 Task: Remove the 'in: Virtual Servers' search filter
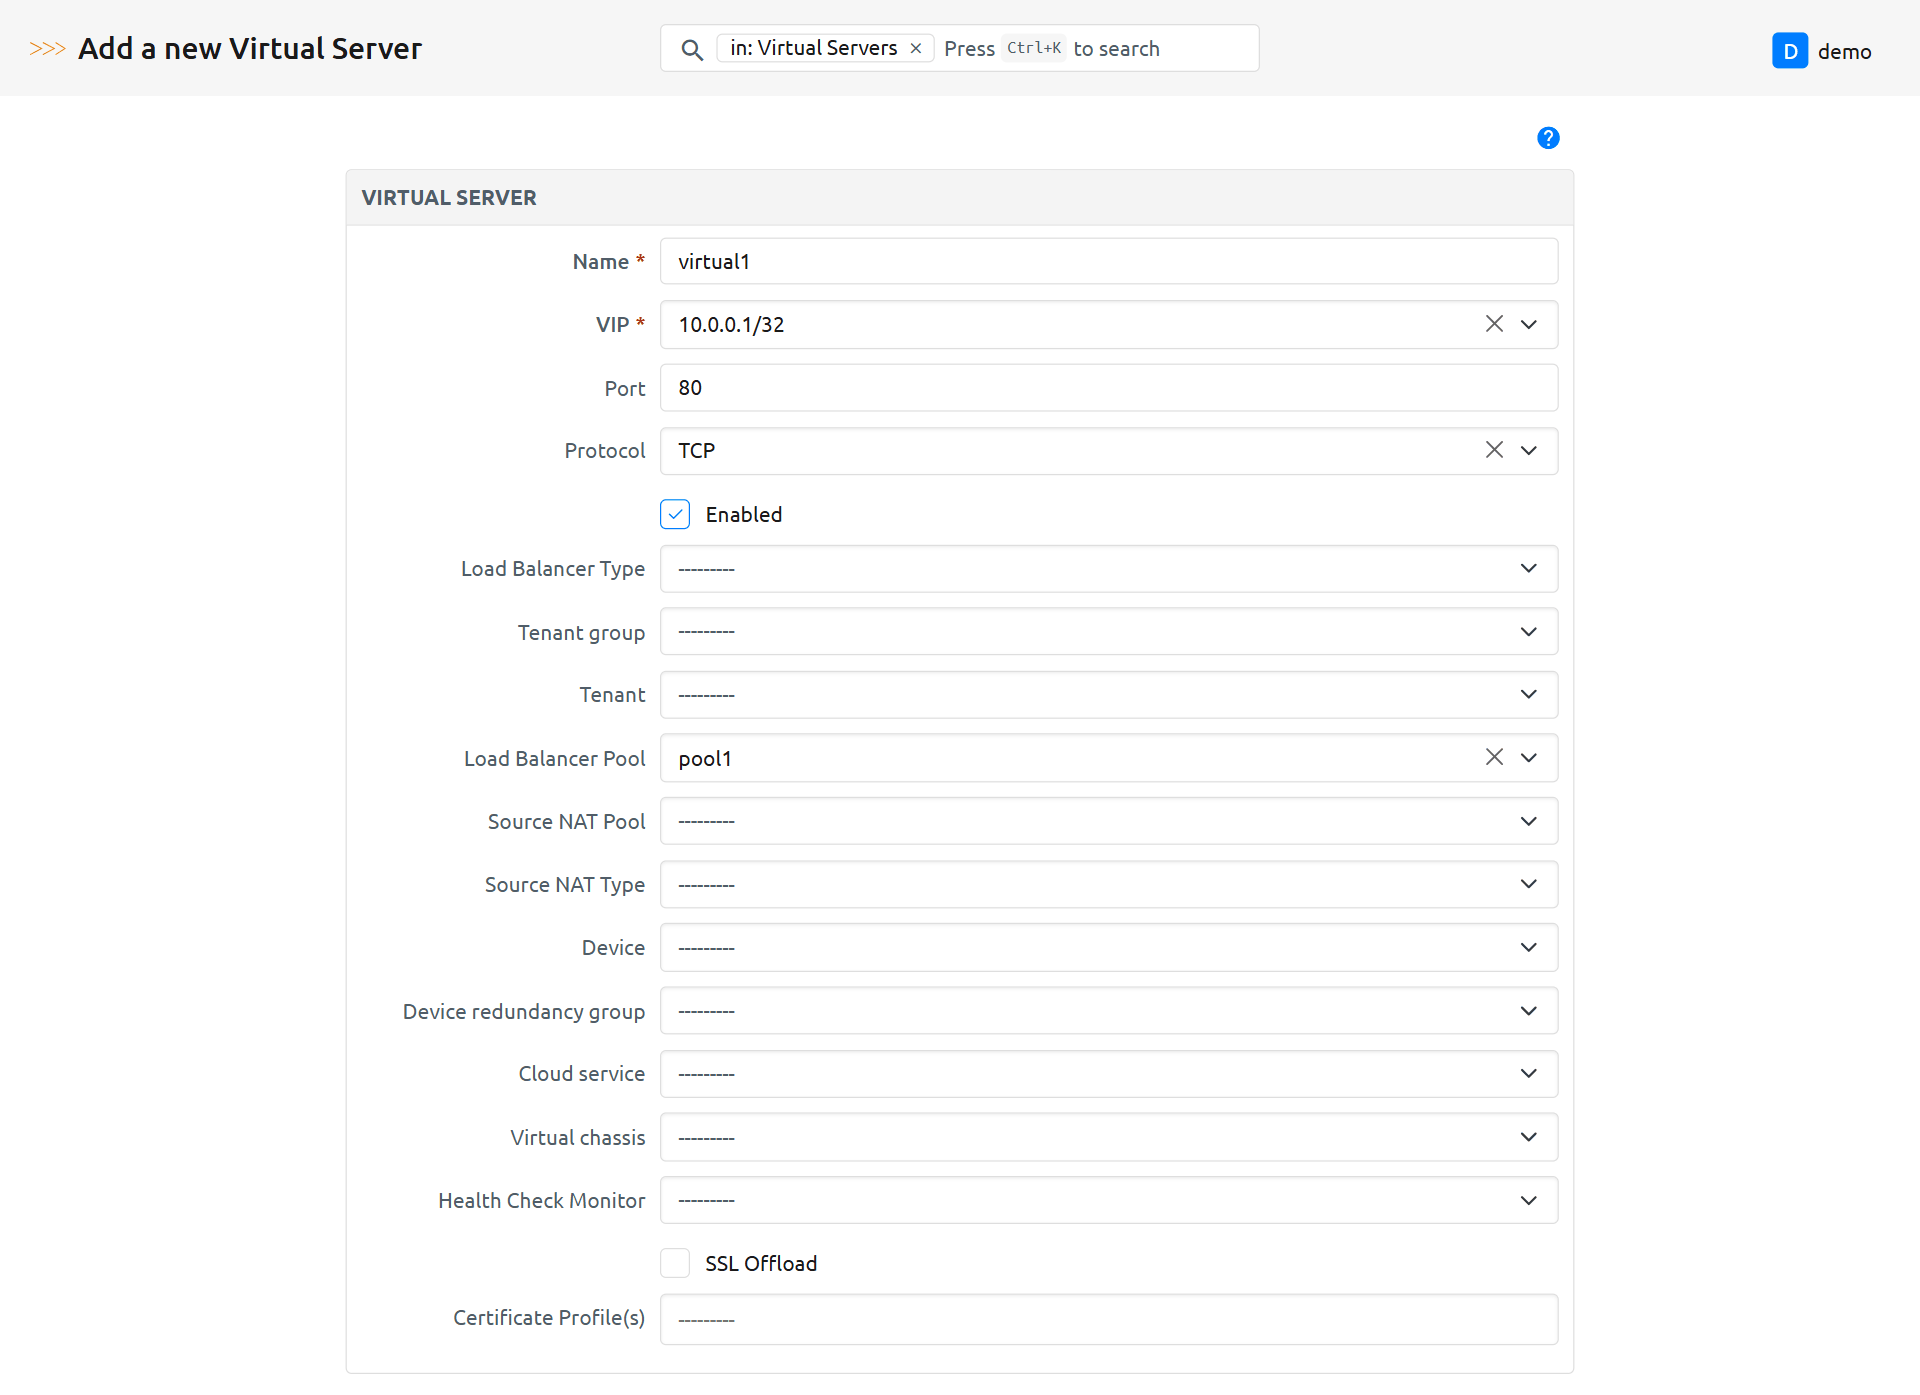915,48
